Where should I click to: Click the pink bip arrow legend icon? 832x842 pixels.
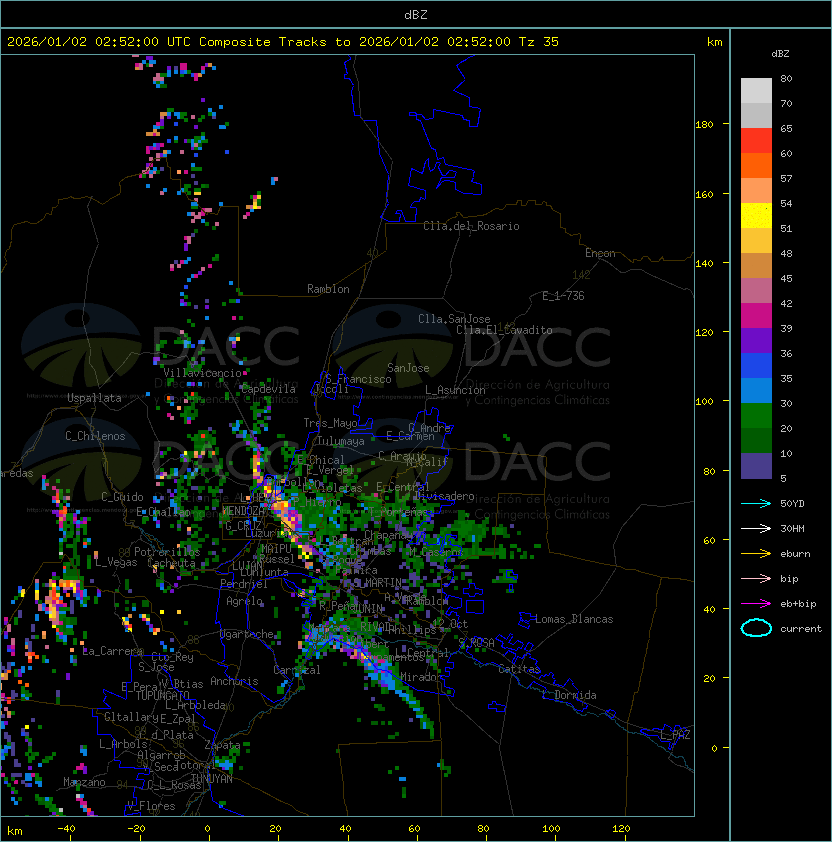pos(756,579)
